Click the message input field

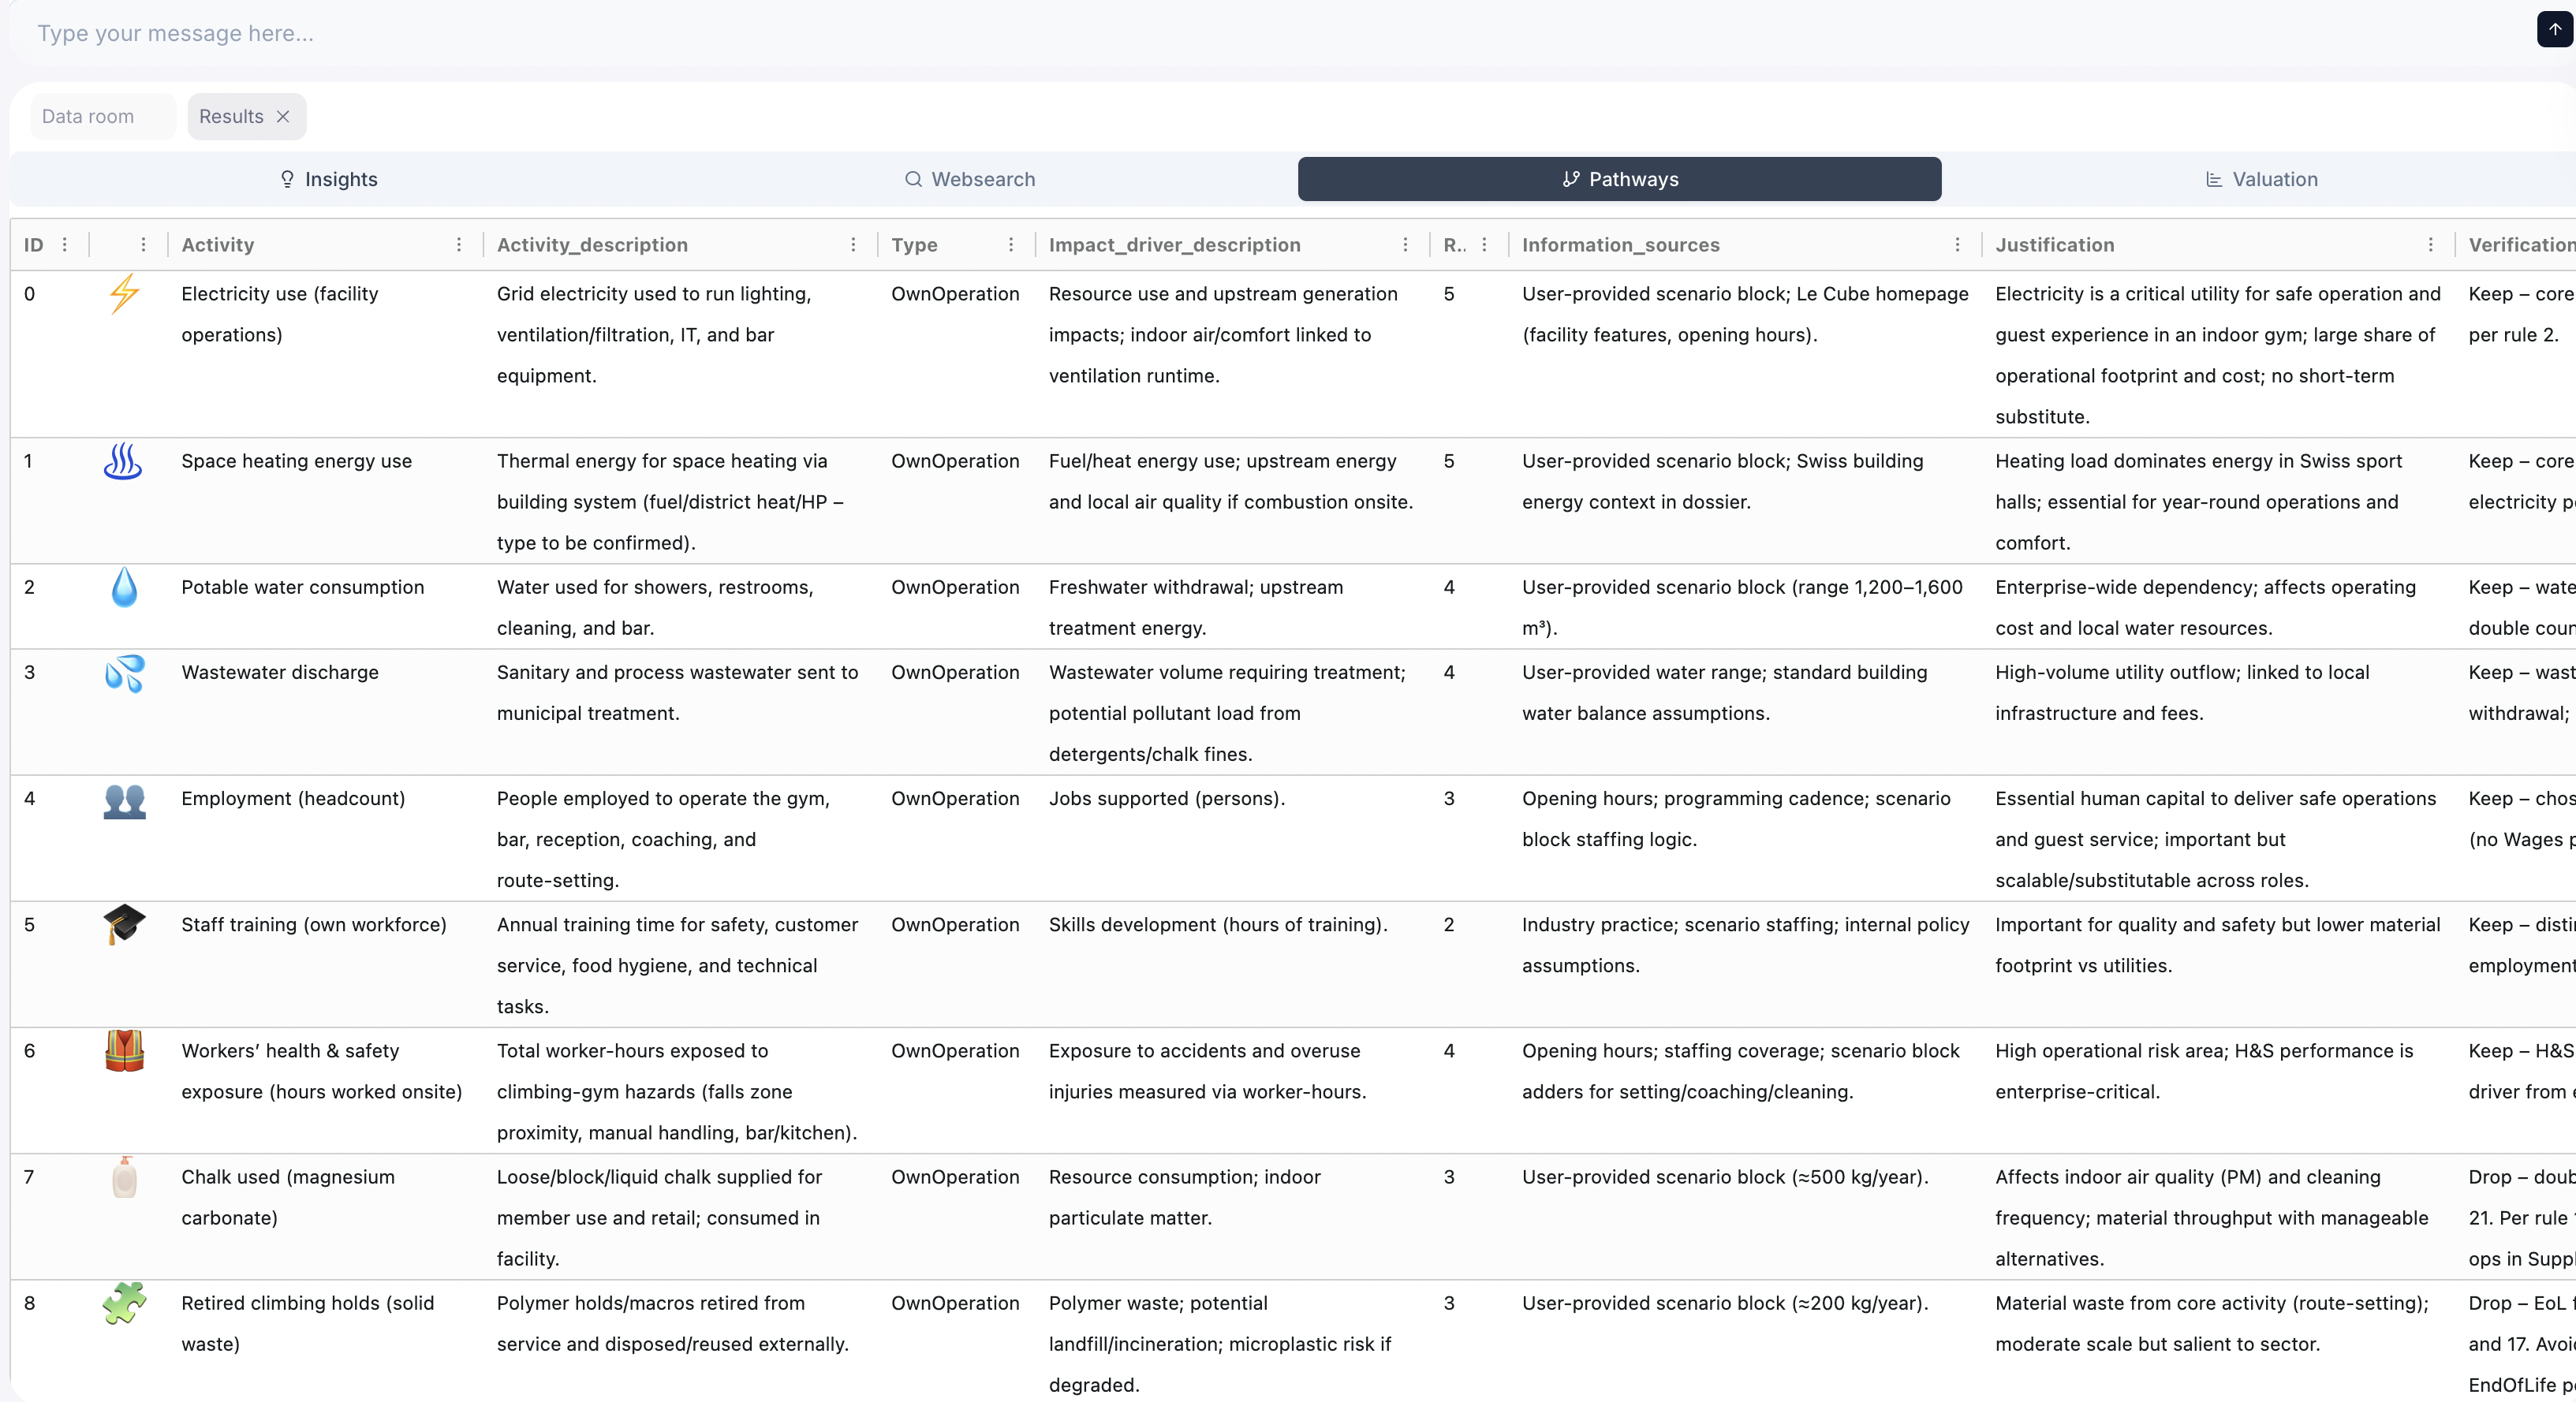click(x=1200, y=33)
